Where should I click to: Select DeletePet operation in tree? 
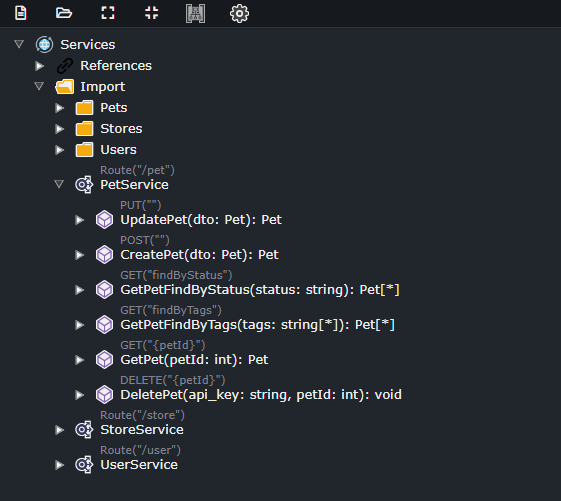point(261,395)
